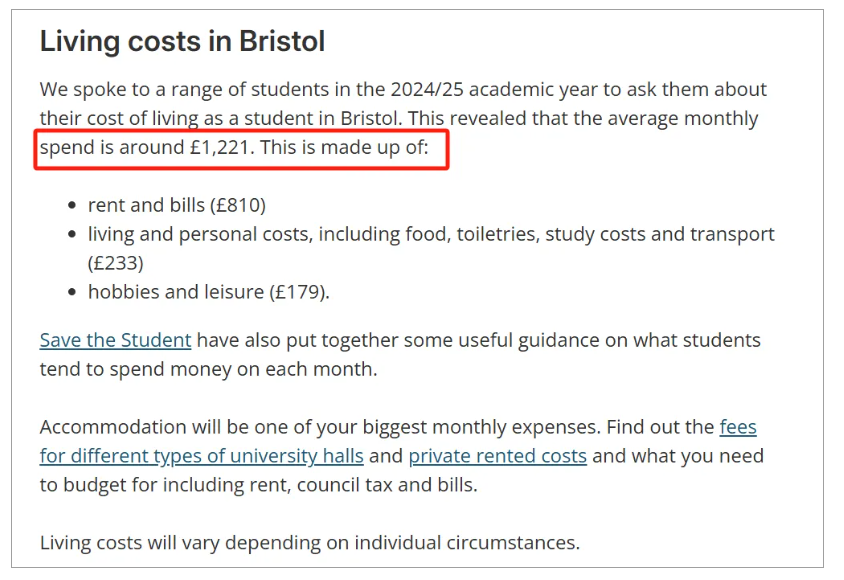844x580 pixels.
Task: Click the "This is made up of:" text
Action: click(x=343, y=148)
